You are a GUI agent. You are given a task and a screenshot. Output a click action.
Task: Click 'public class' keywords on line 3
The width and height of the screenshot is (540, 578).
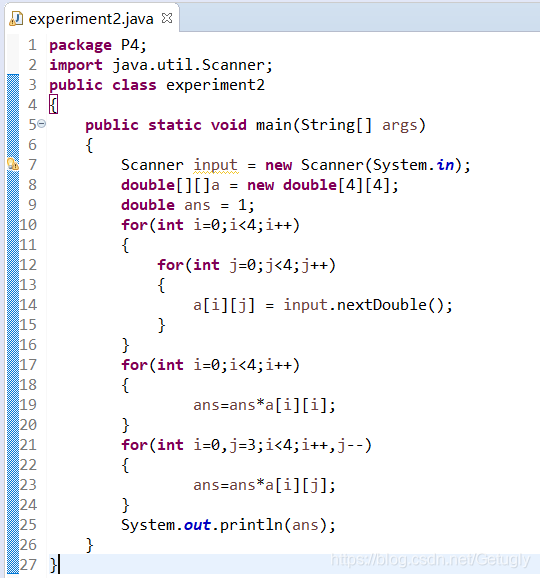pos(103,86)
